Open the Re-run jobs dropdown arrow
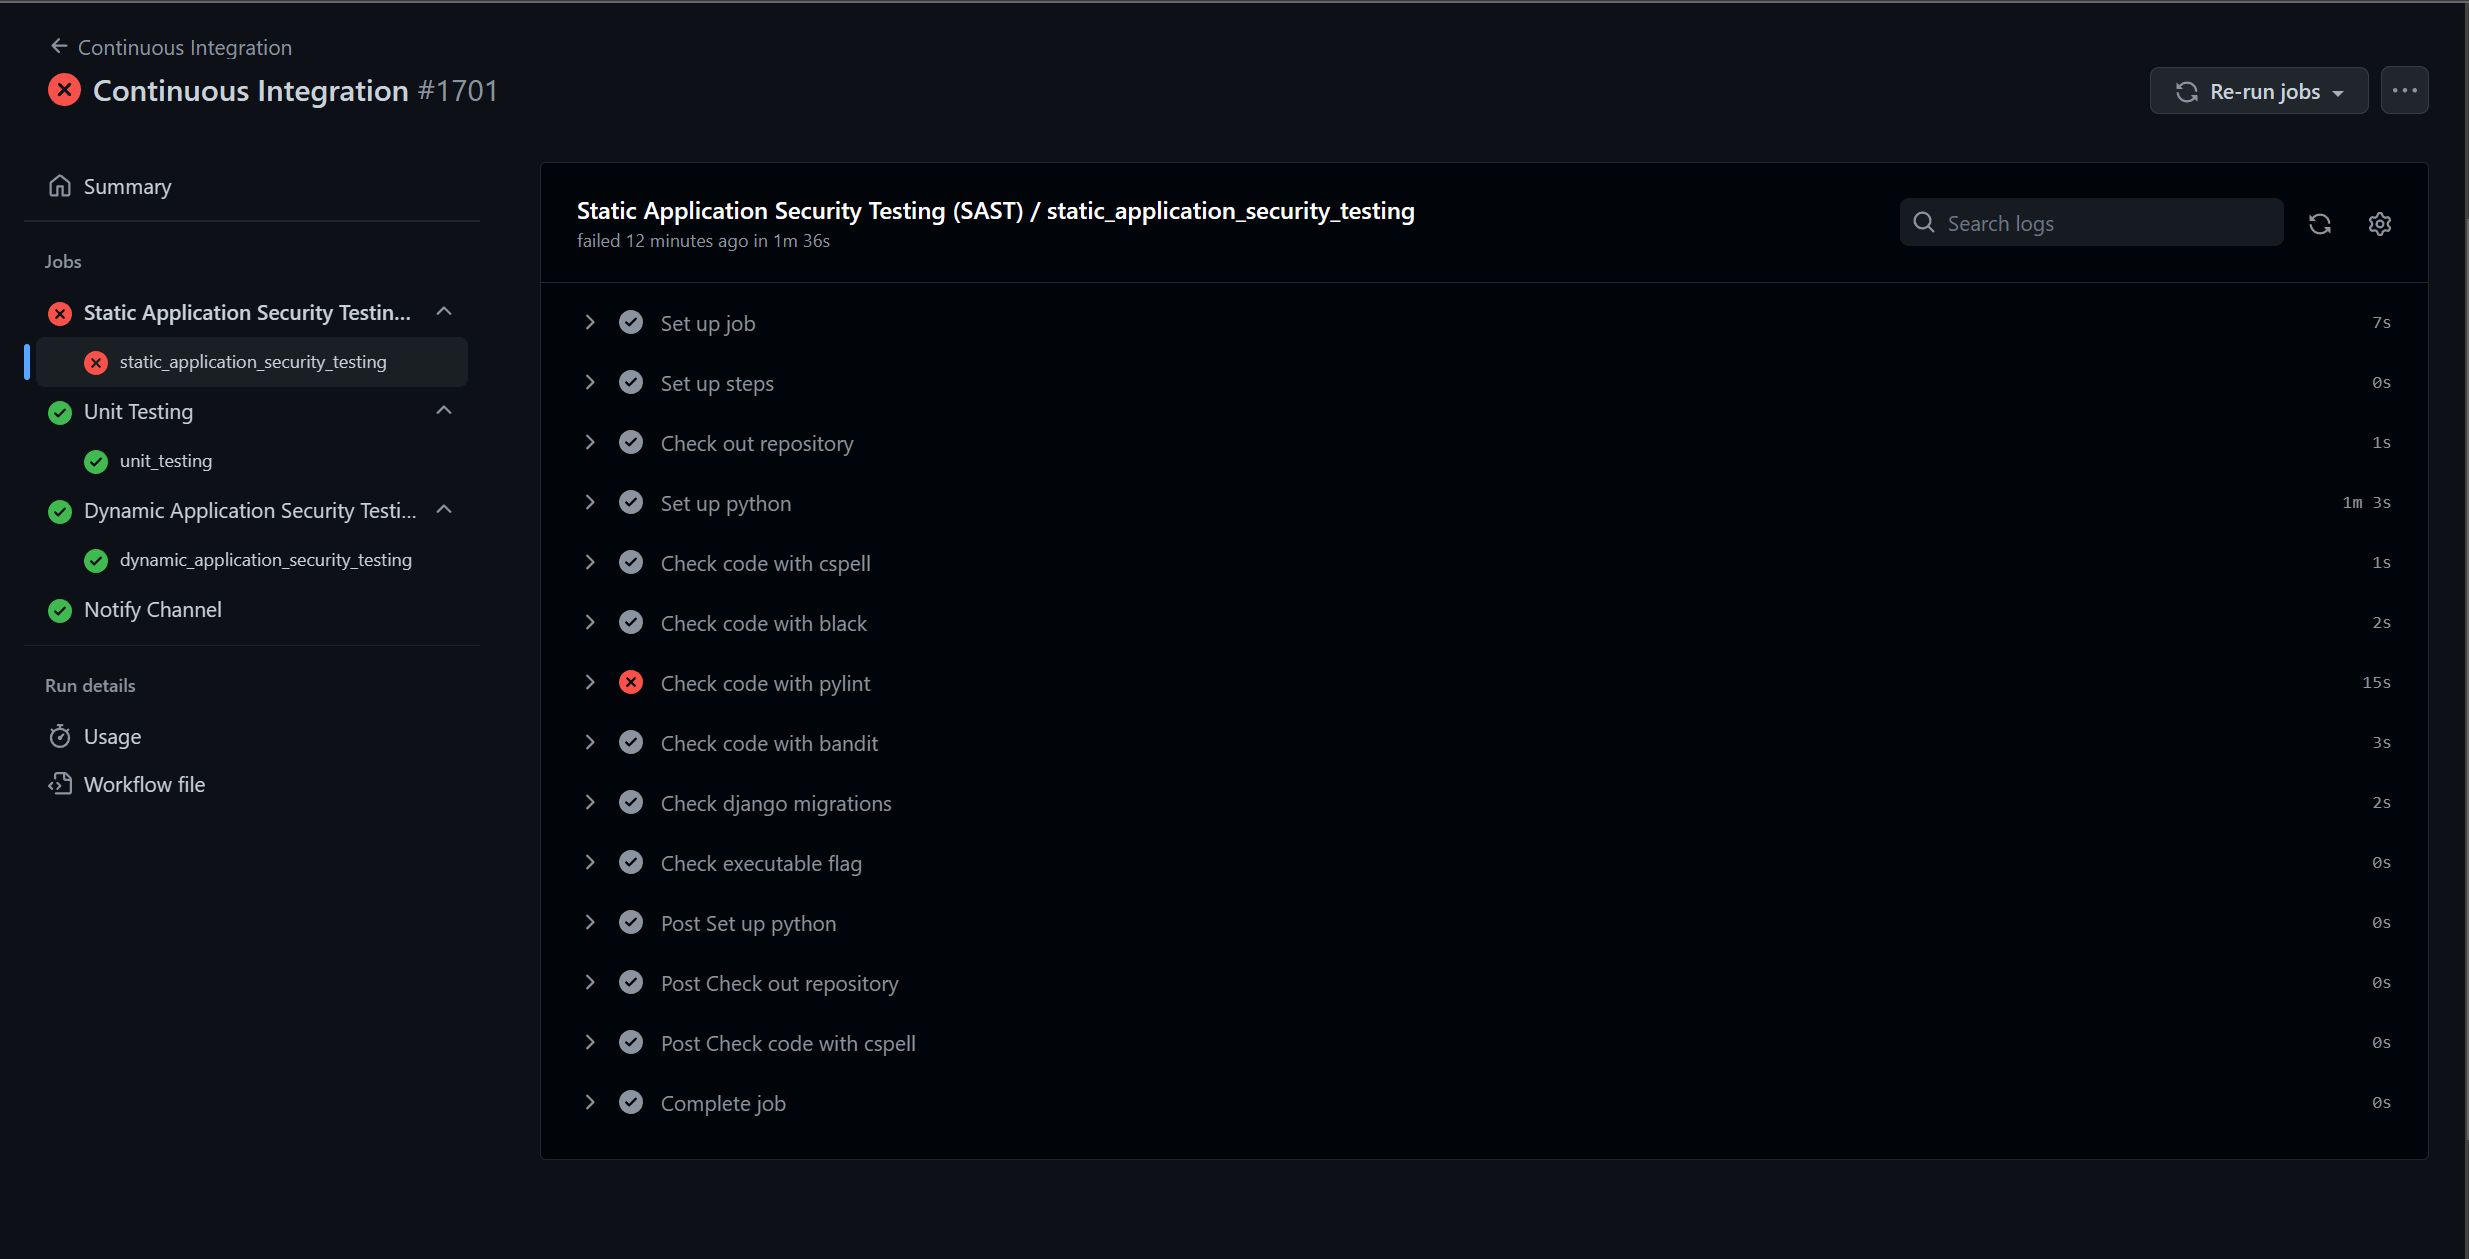Screen dimensions: 2469x1259 point(2337,91)
